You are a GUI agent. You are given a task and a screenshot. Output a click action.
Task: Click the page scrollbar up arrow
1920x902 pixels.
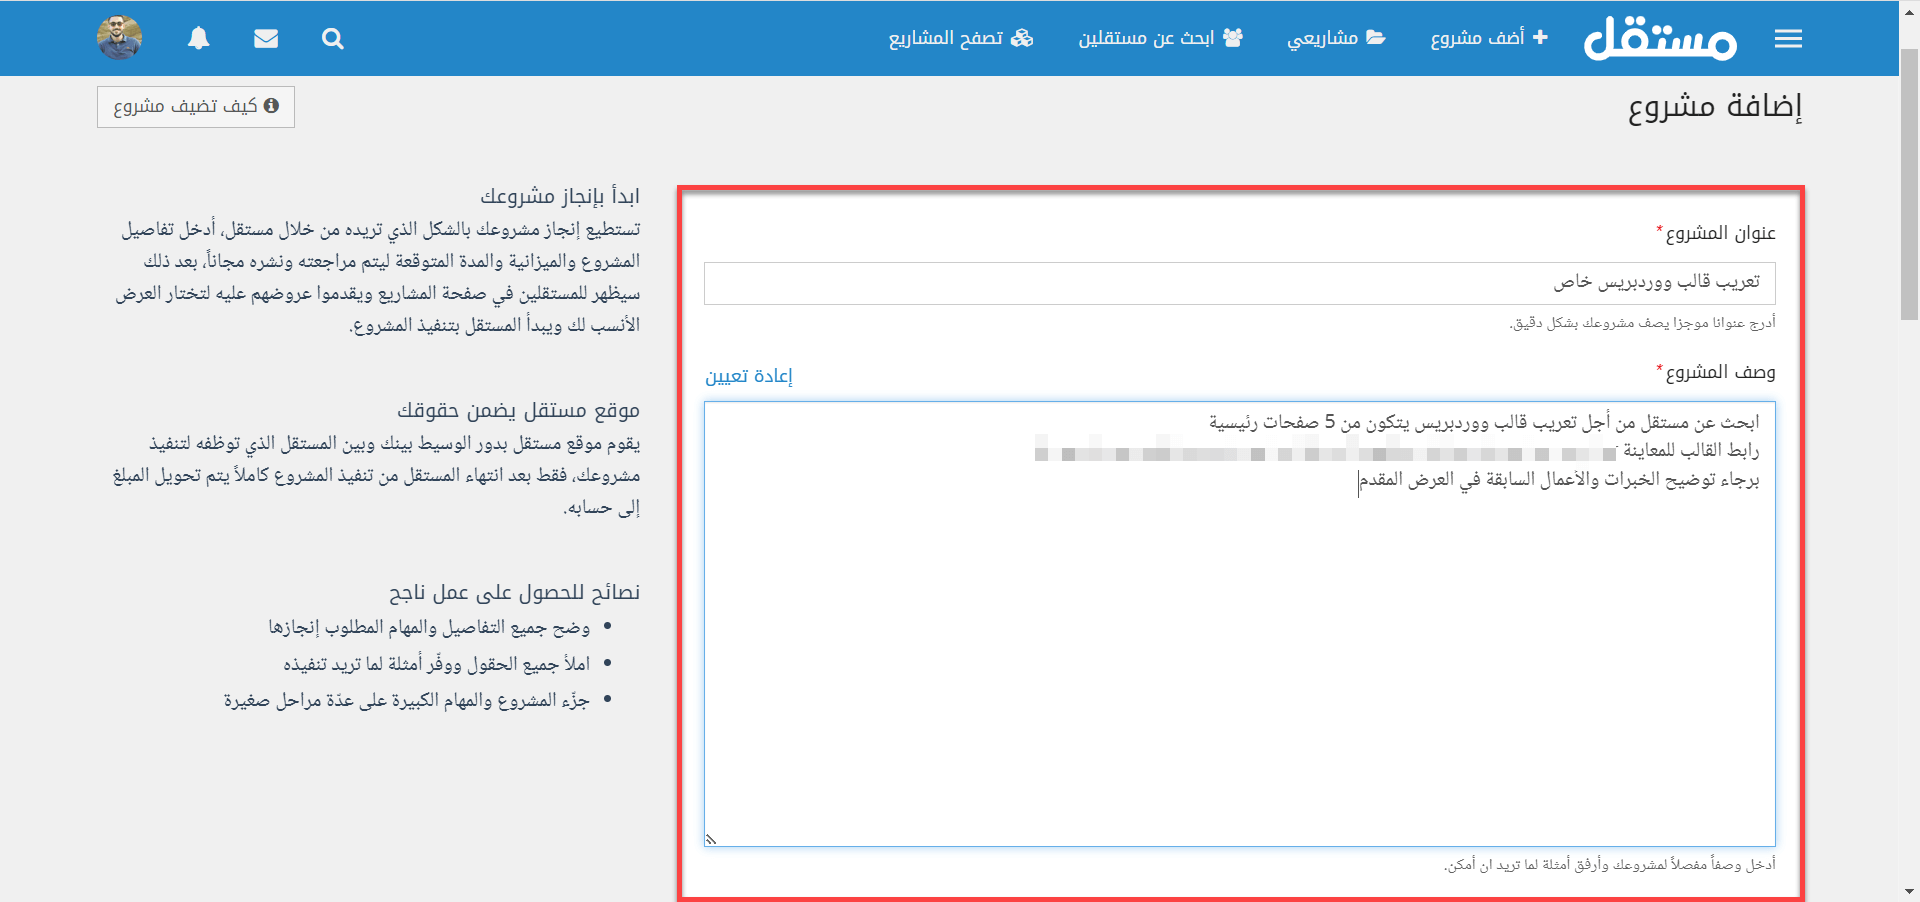(x=1909, y=10)
